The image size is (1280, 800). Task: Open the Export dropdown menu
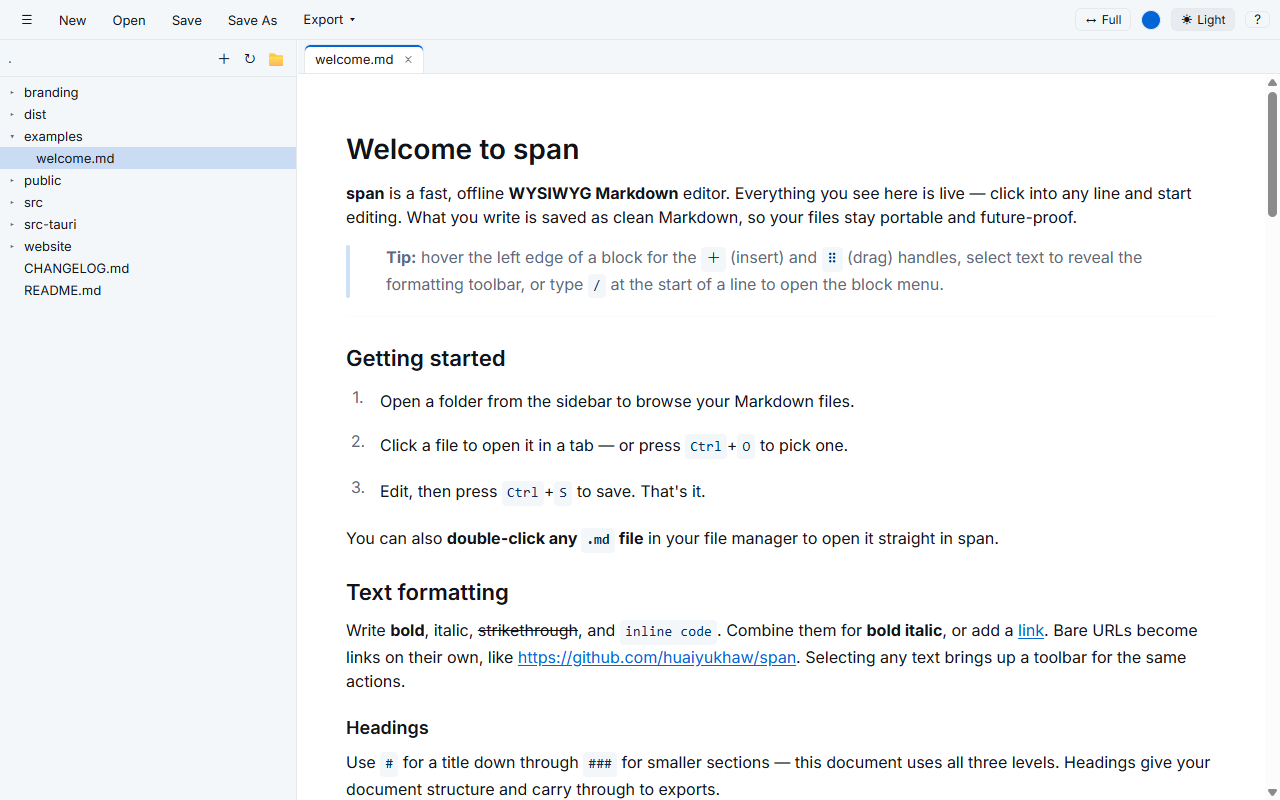click(329, 20)
